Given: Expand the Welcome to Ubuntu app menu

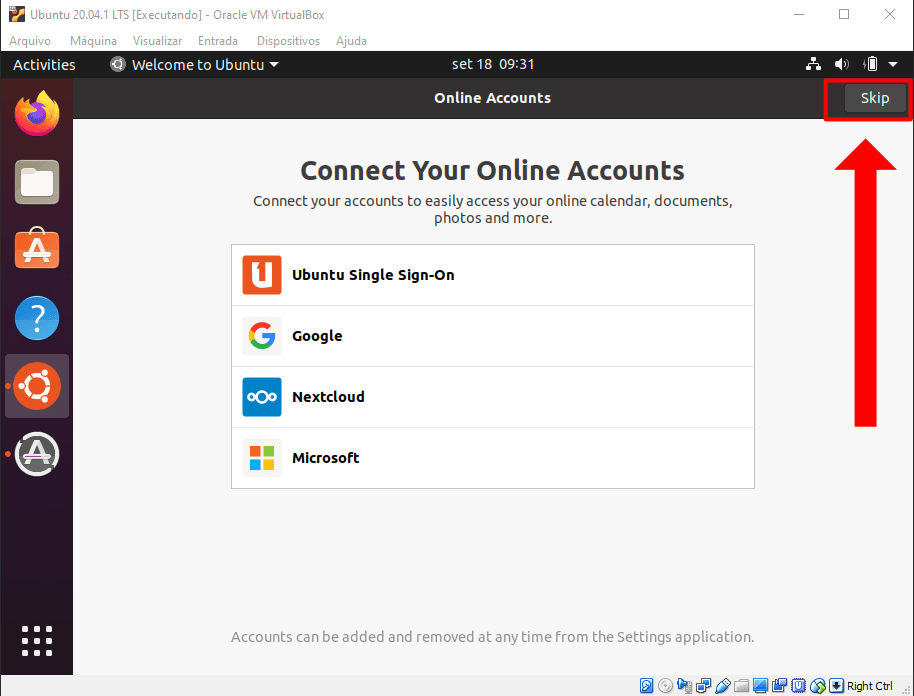Looking at the screenshot, I should pyautogui.click(x=194, y=65).
